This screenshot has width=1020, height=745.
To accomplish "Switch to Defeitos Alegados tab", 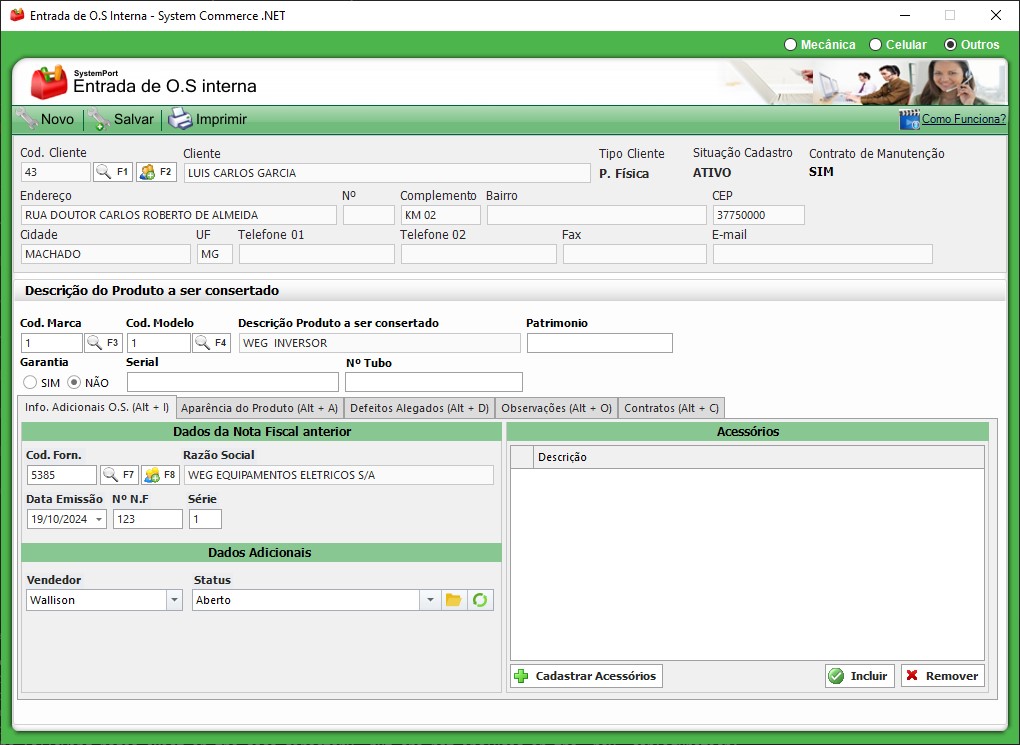I will [419, 408].
